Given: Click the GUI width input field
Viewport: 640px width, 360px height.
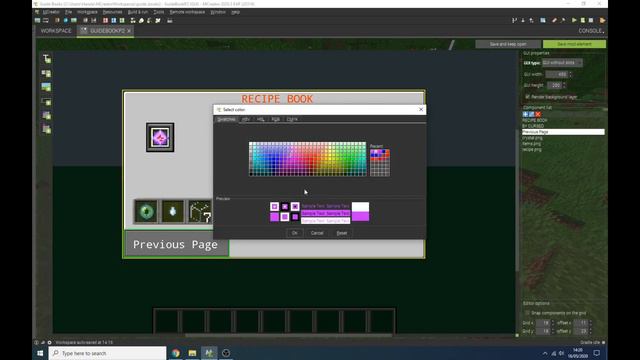Looking at the screenshot, I should pos(557,74).
